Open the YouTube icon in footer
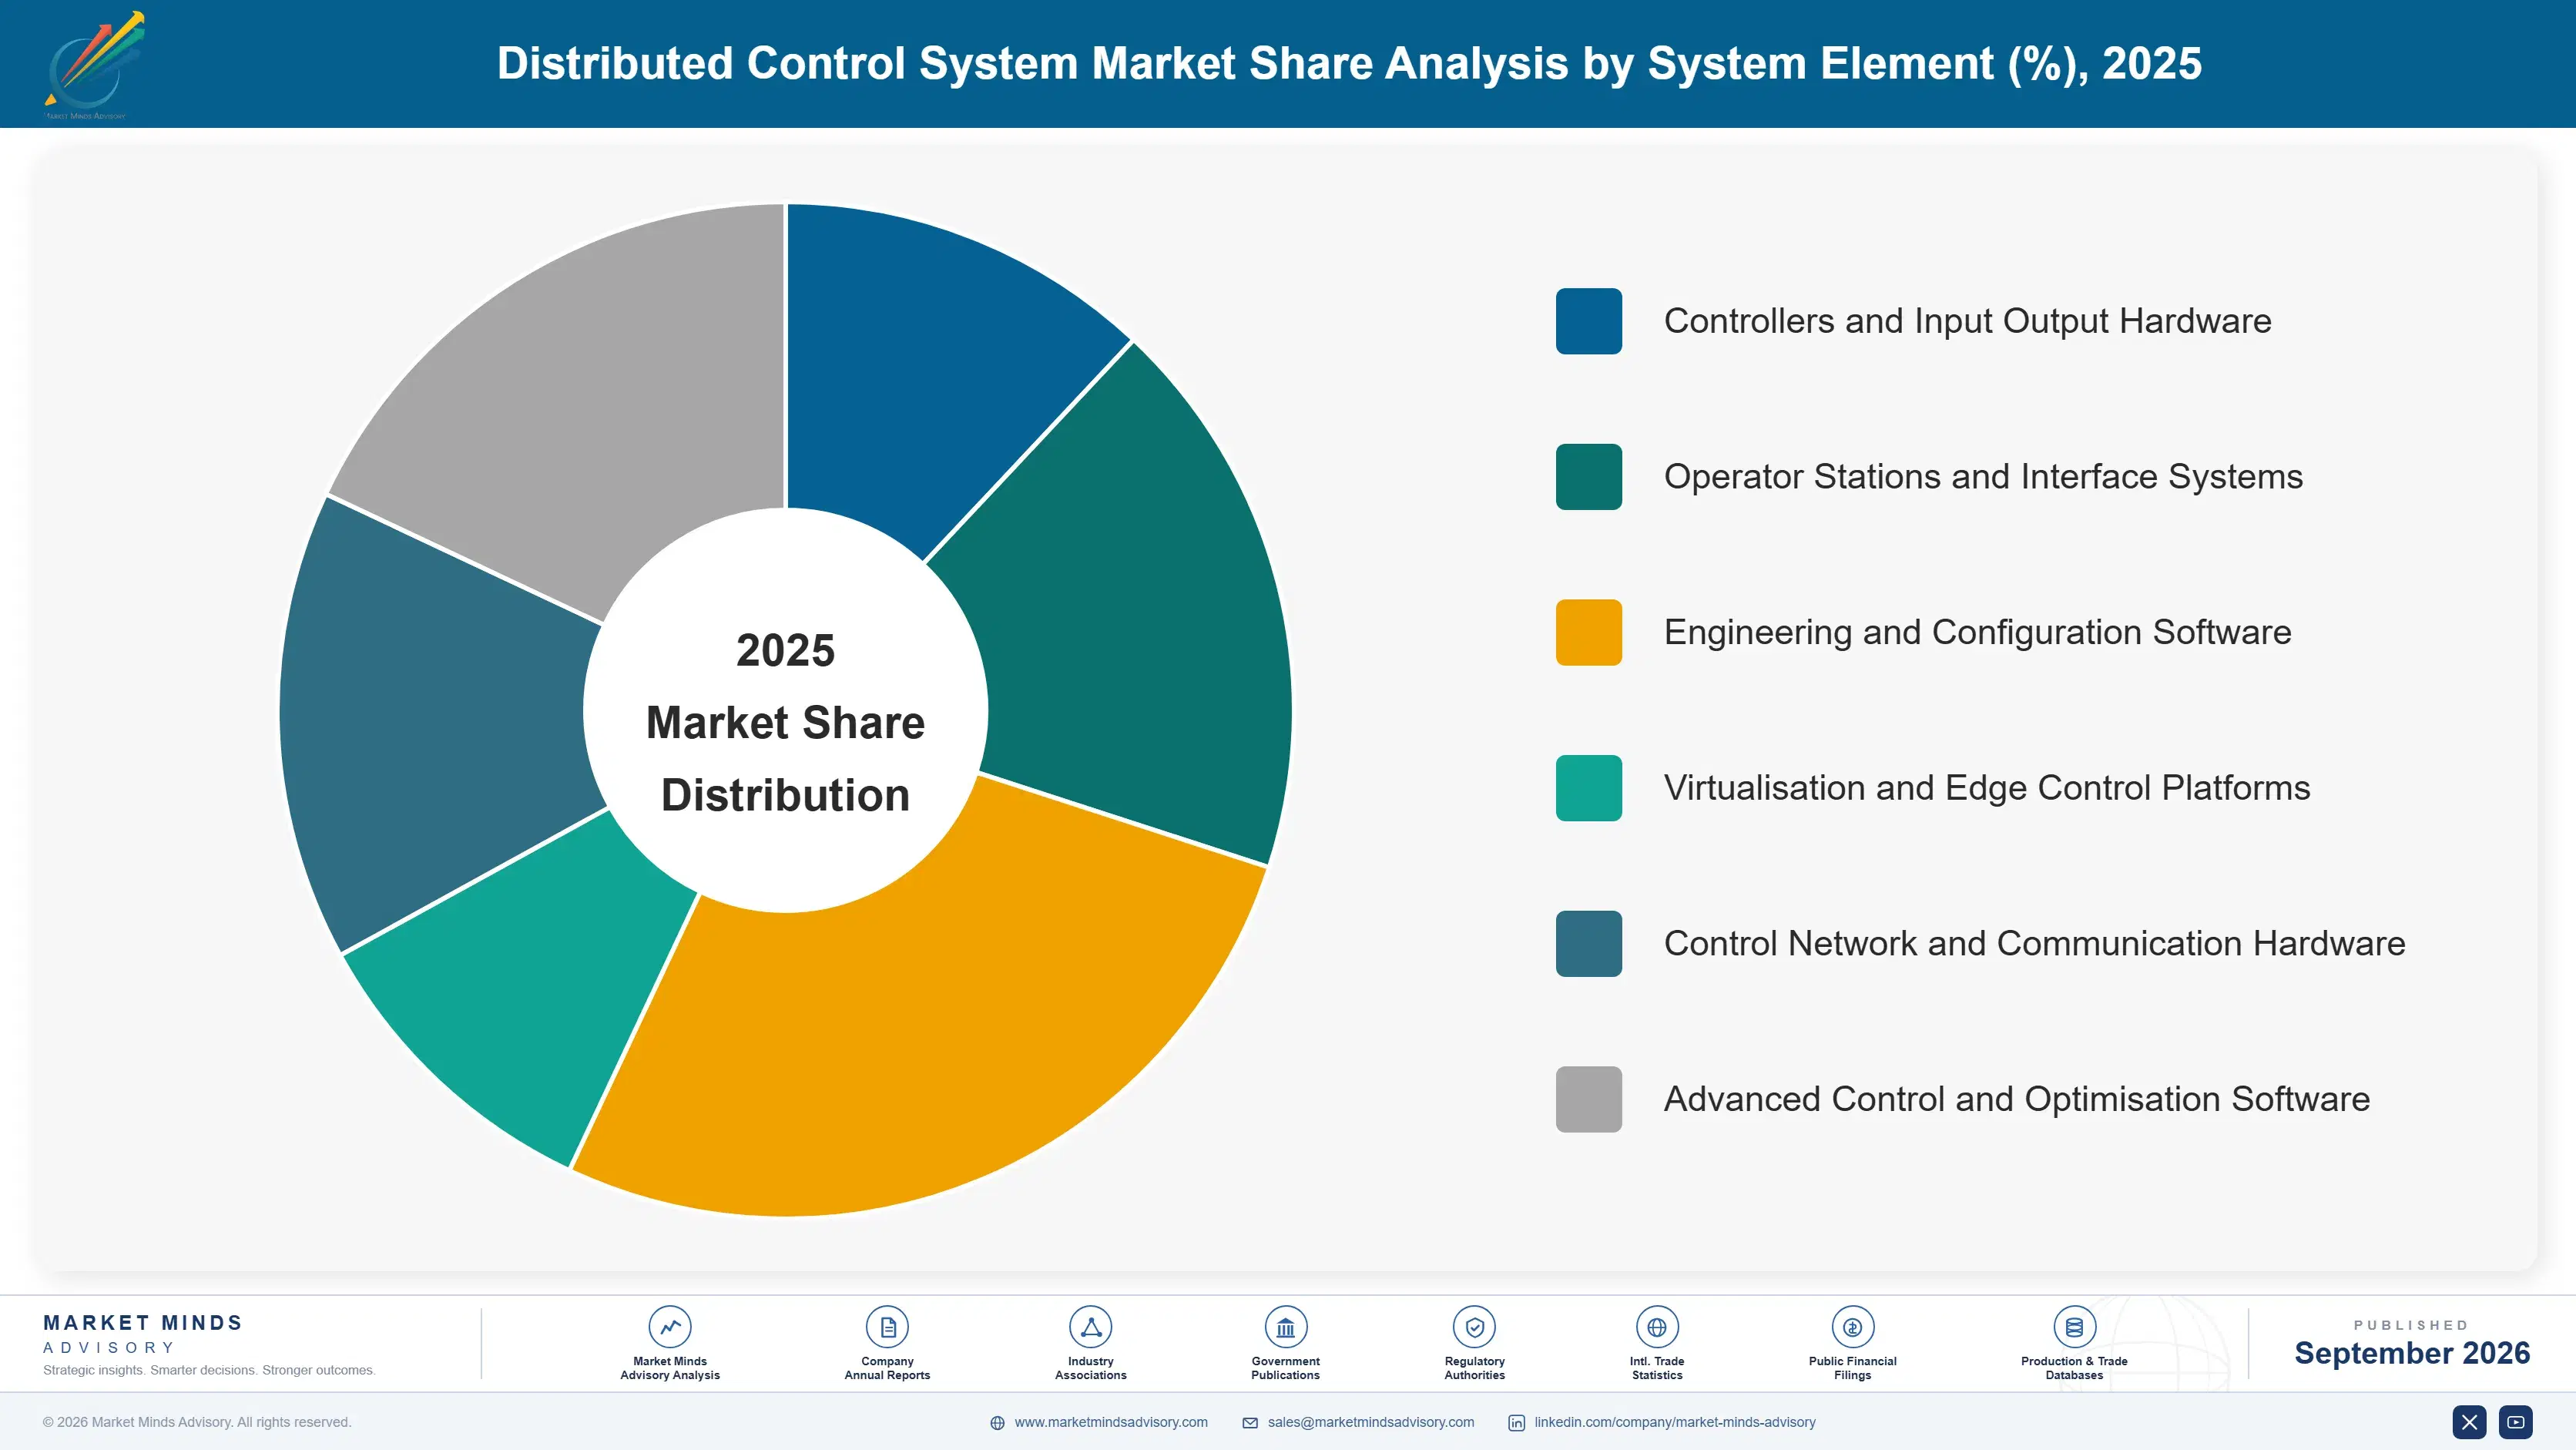 click(2516, 1422)
